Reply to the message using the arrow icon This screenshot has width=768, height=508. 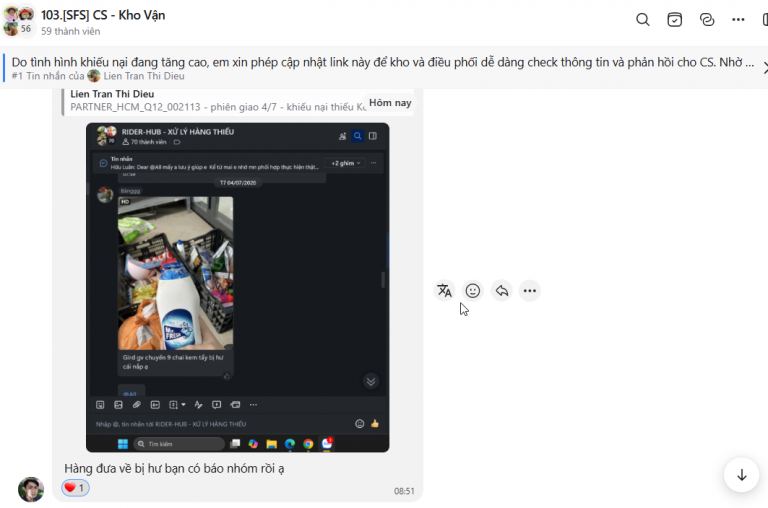502,290
